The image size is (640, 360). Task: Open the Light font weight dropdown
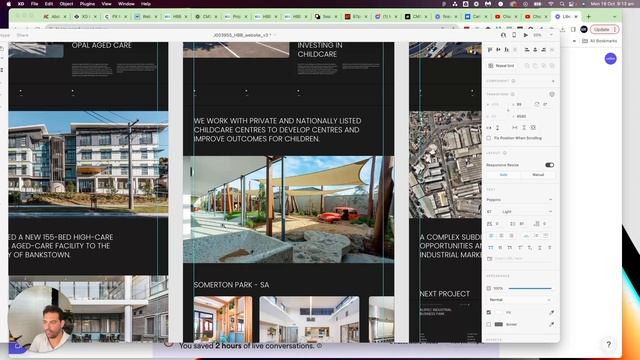pos(527,211)
